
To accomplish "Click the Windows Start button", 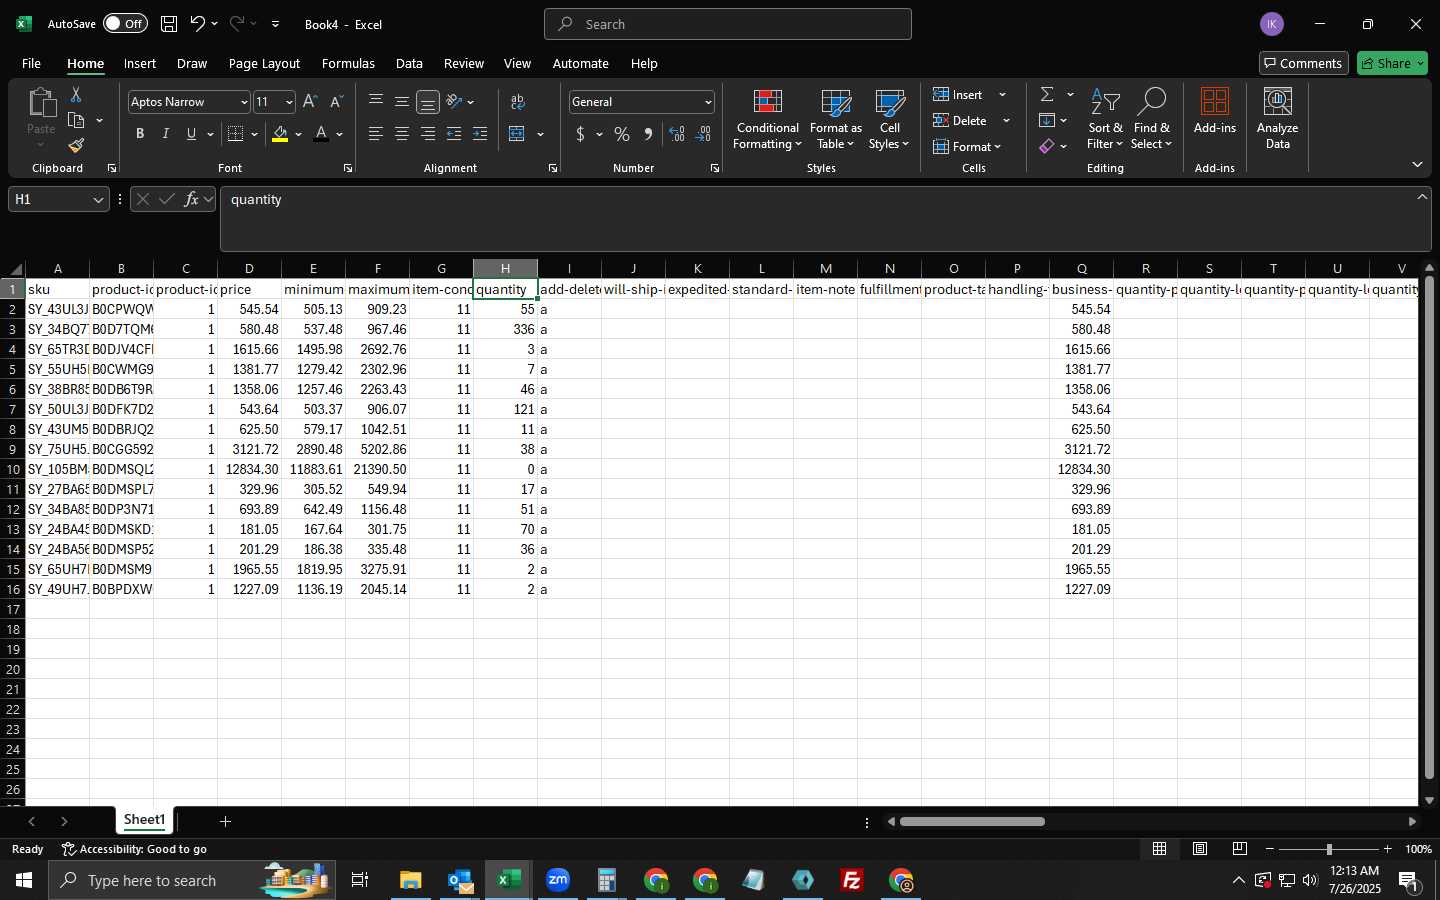I will [24, 880].
